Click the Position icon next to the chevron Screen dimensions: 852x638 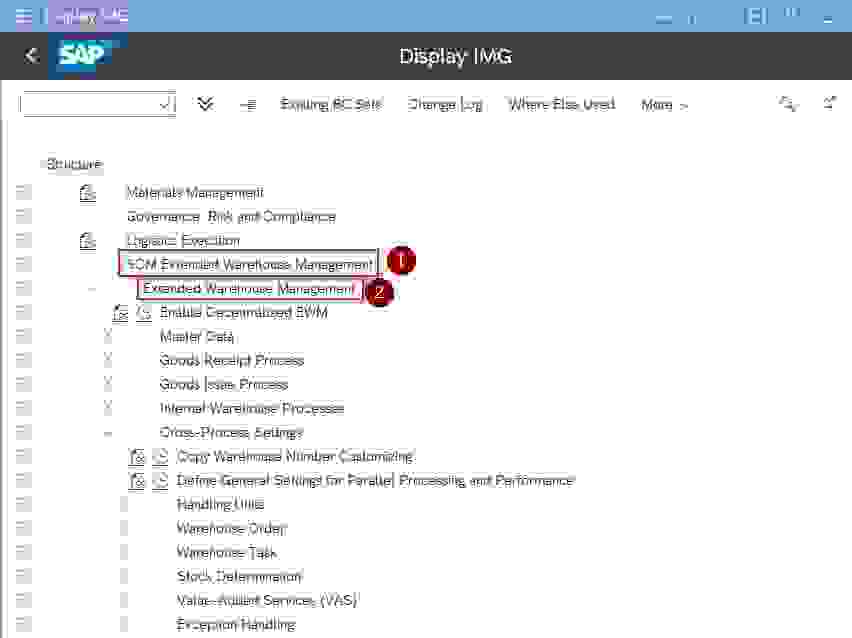[x=246, y=104]
